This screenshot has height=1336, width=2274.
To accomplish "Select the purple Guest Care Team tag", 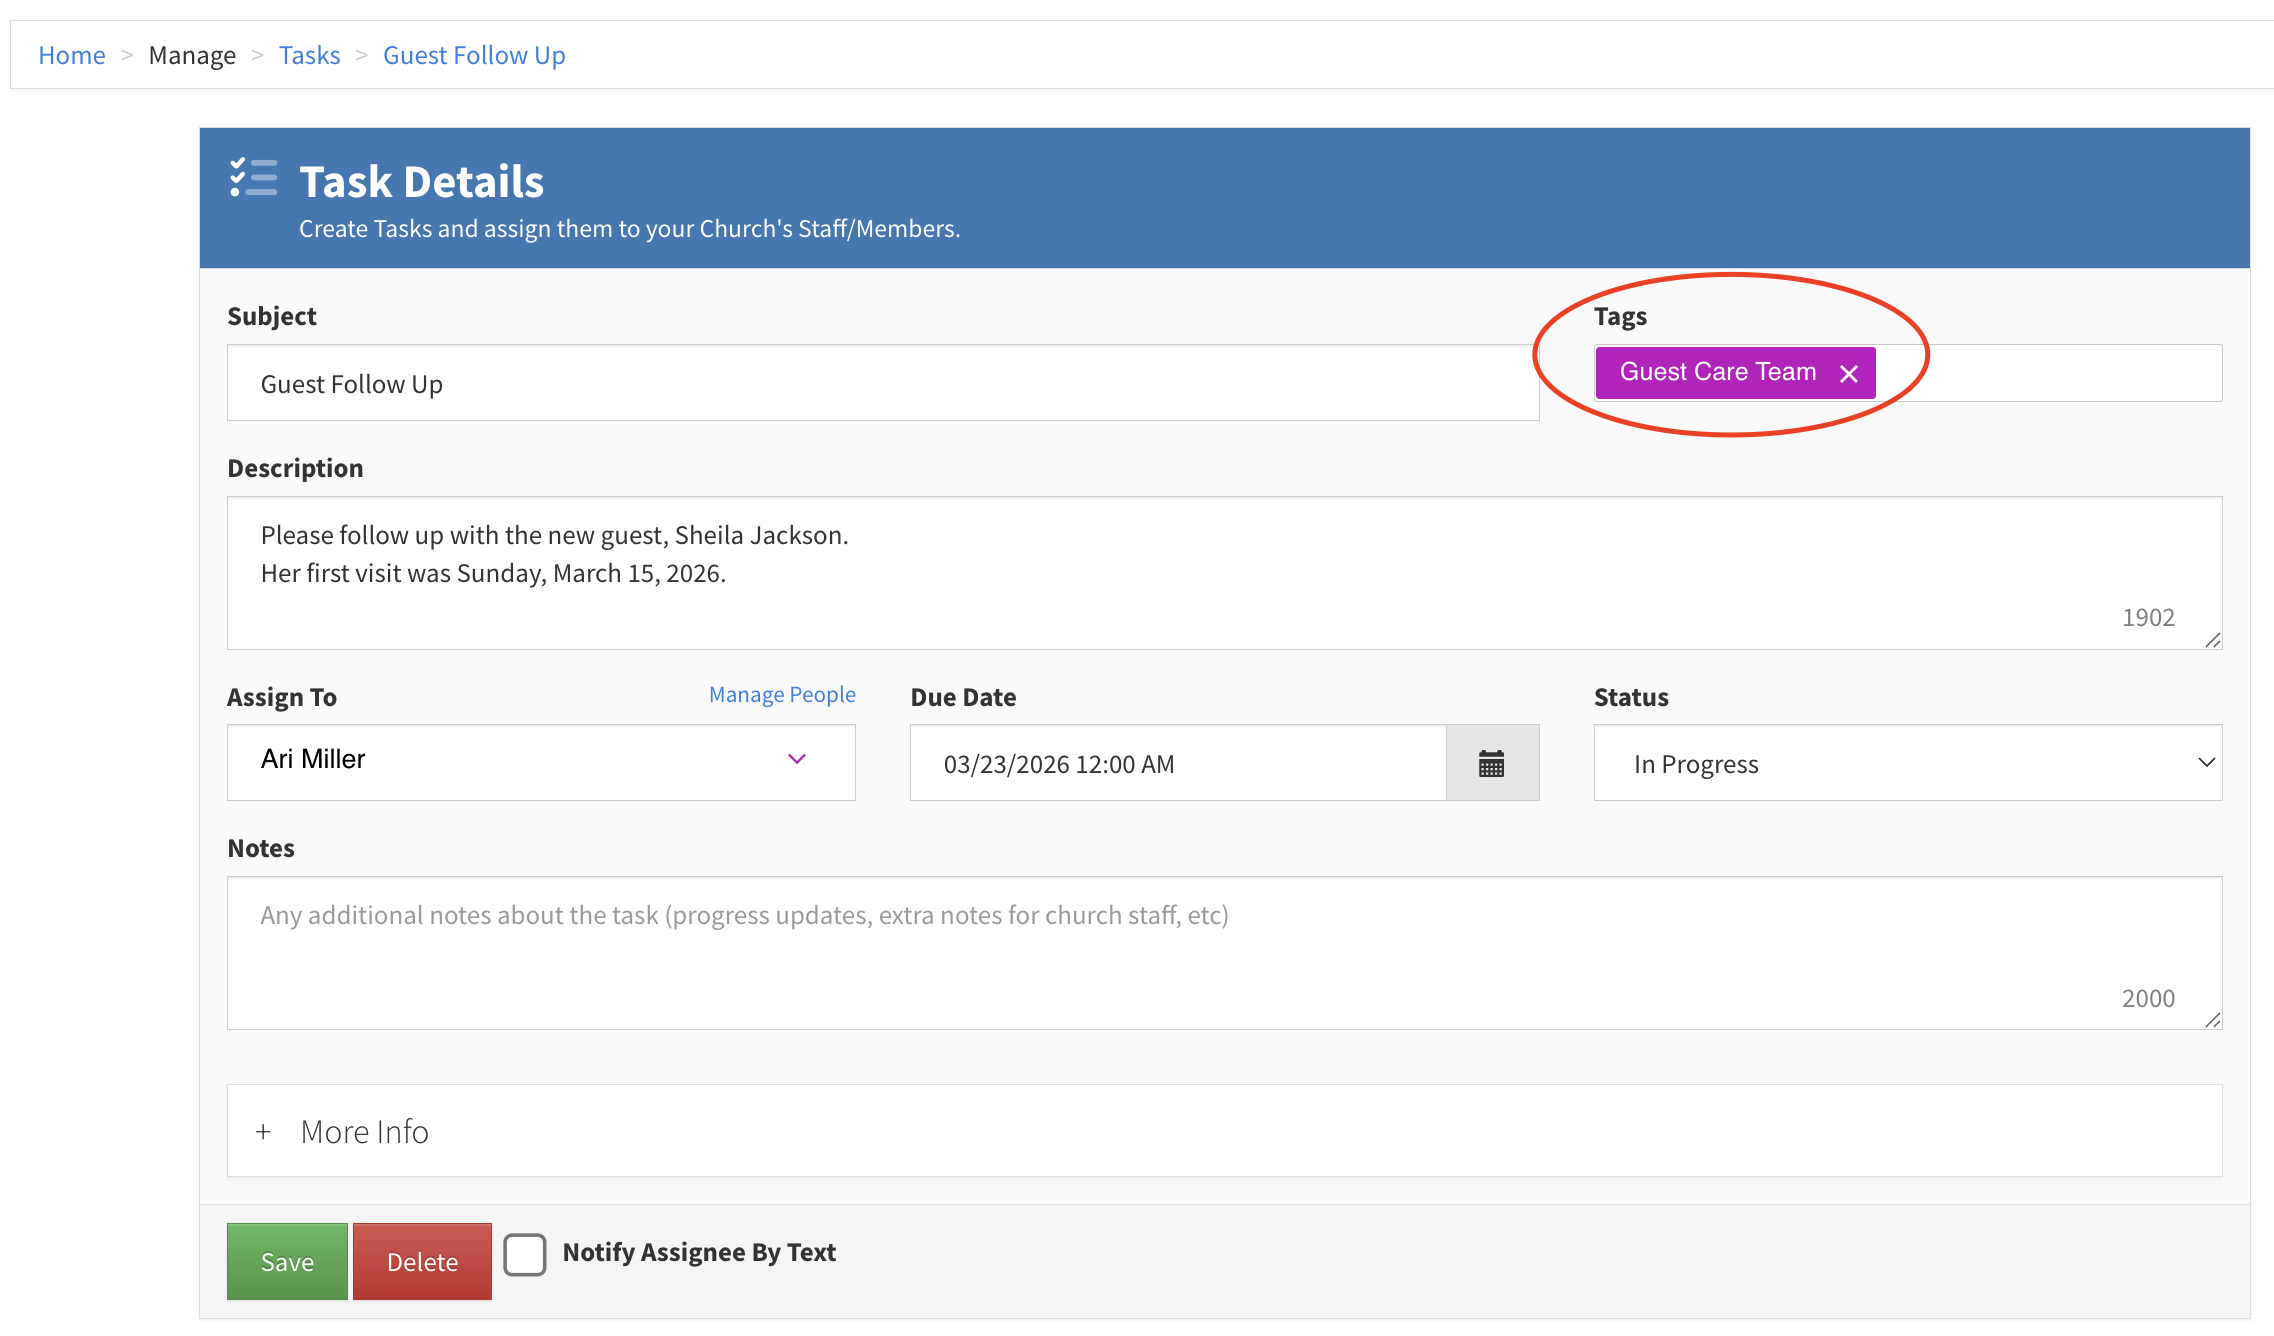I will pos(1717,372).
